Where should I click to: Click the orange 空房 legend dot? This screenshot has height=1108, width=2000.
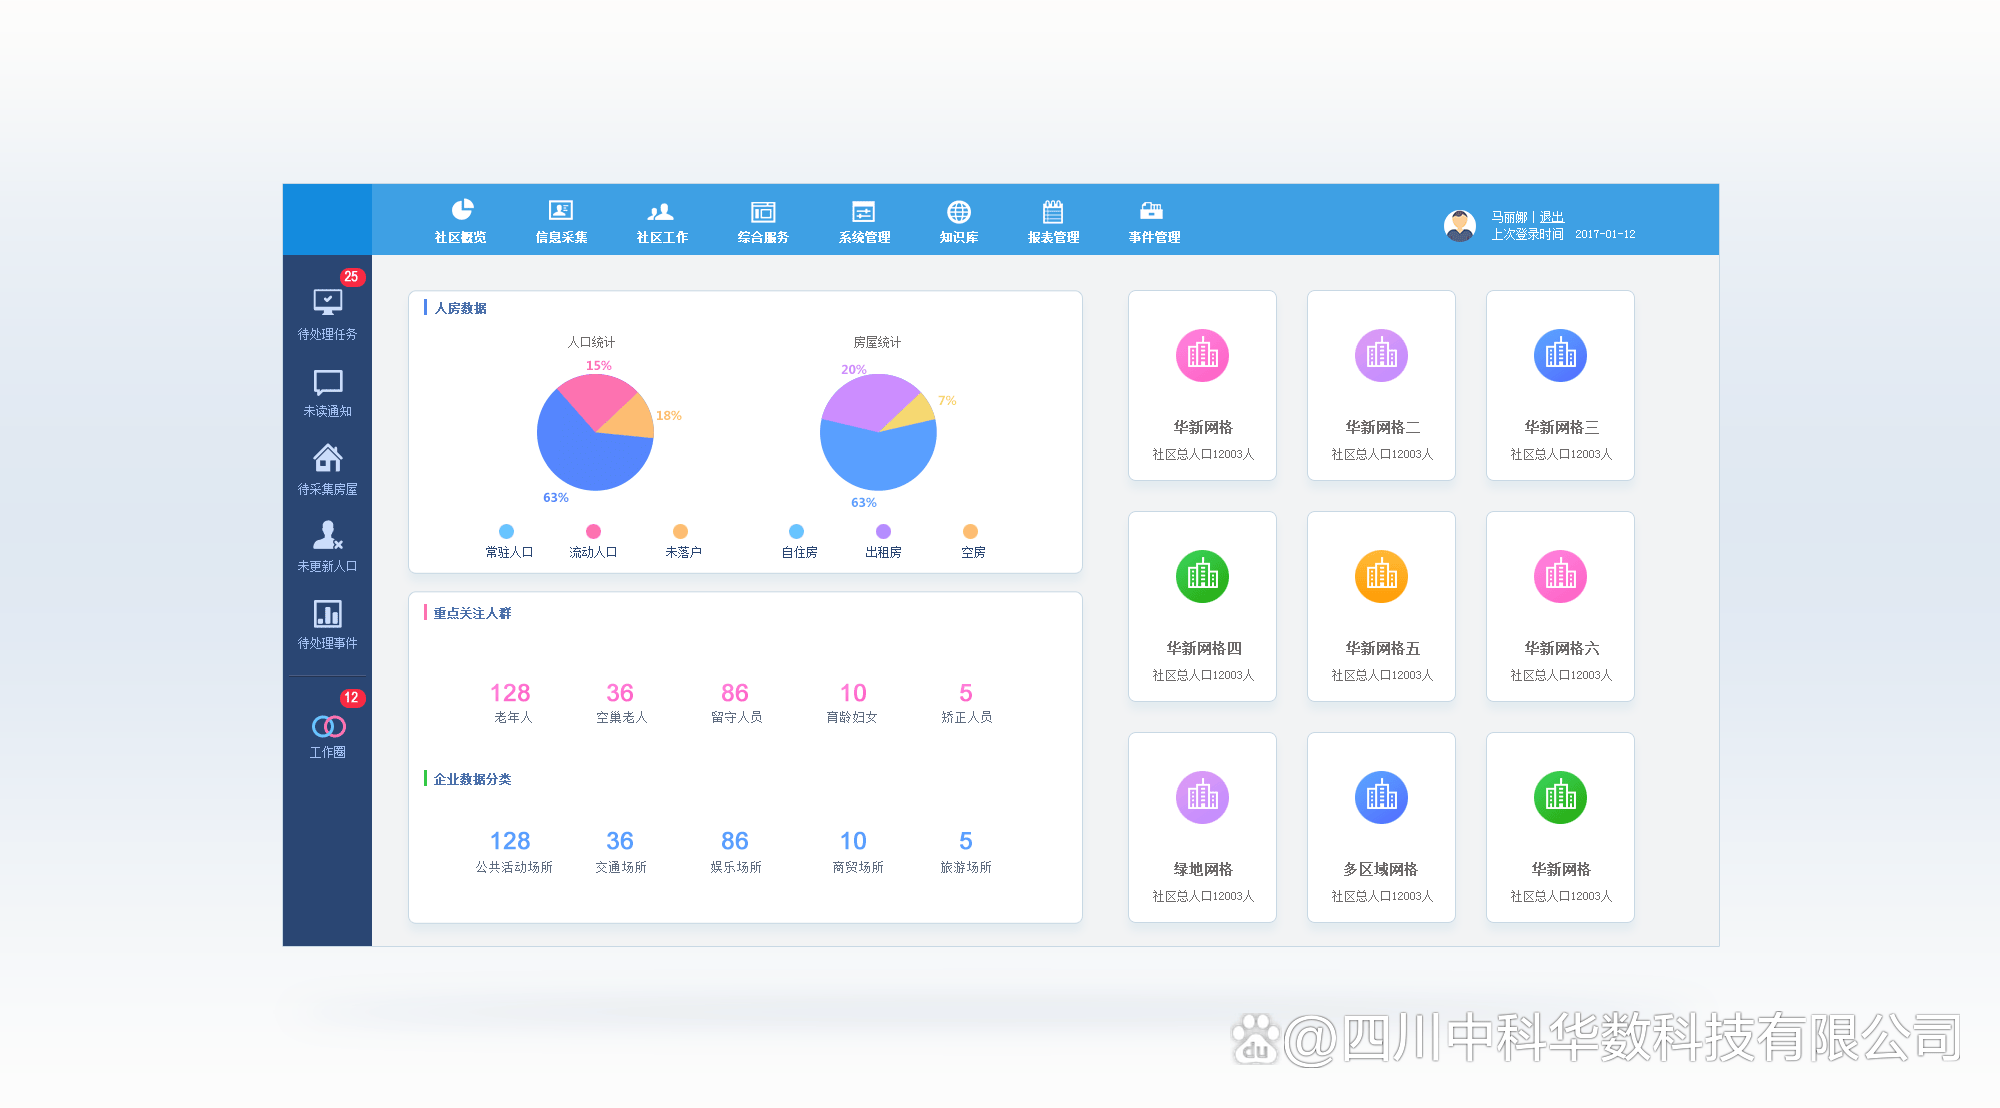click(970, 531)
